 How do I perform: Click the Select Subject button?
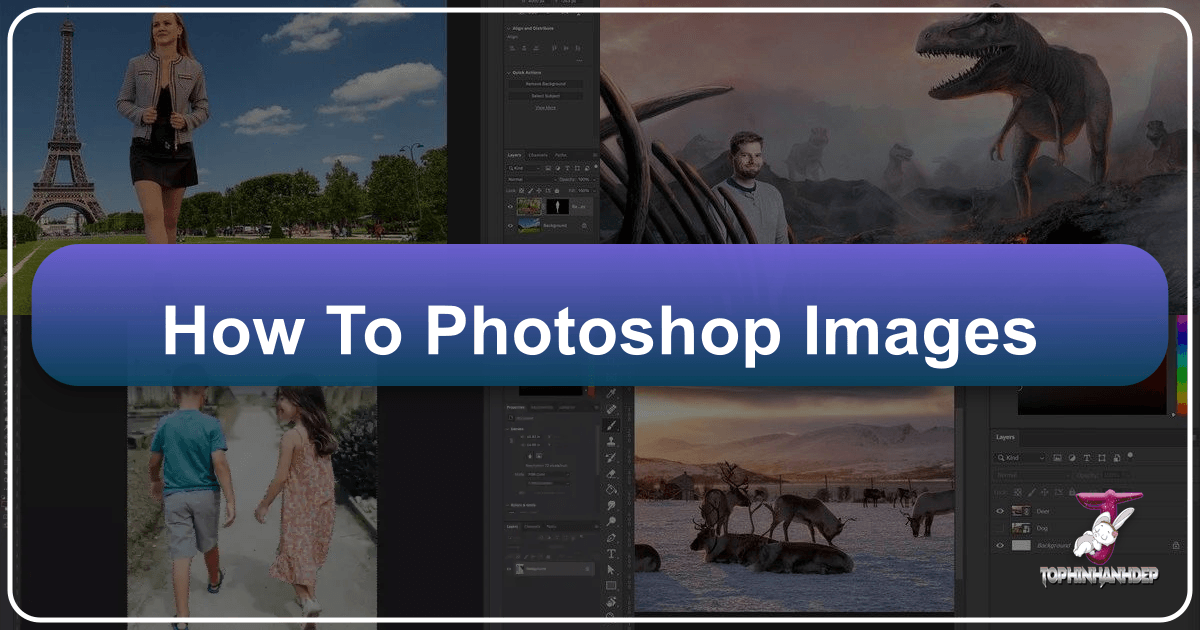[545, 96]
